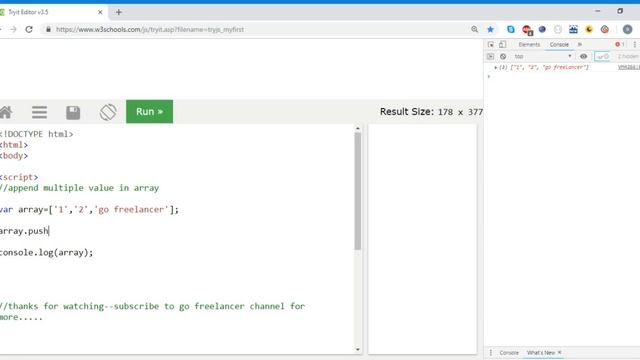Open the drawer kebab menu in DevTools

[491, 353]
